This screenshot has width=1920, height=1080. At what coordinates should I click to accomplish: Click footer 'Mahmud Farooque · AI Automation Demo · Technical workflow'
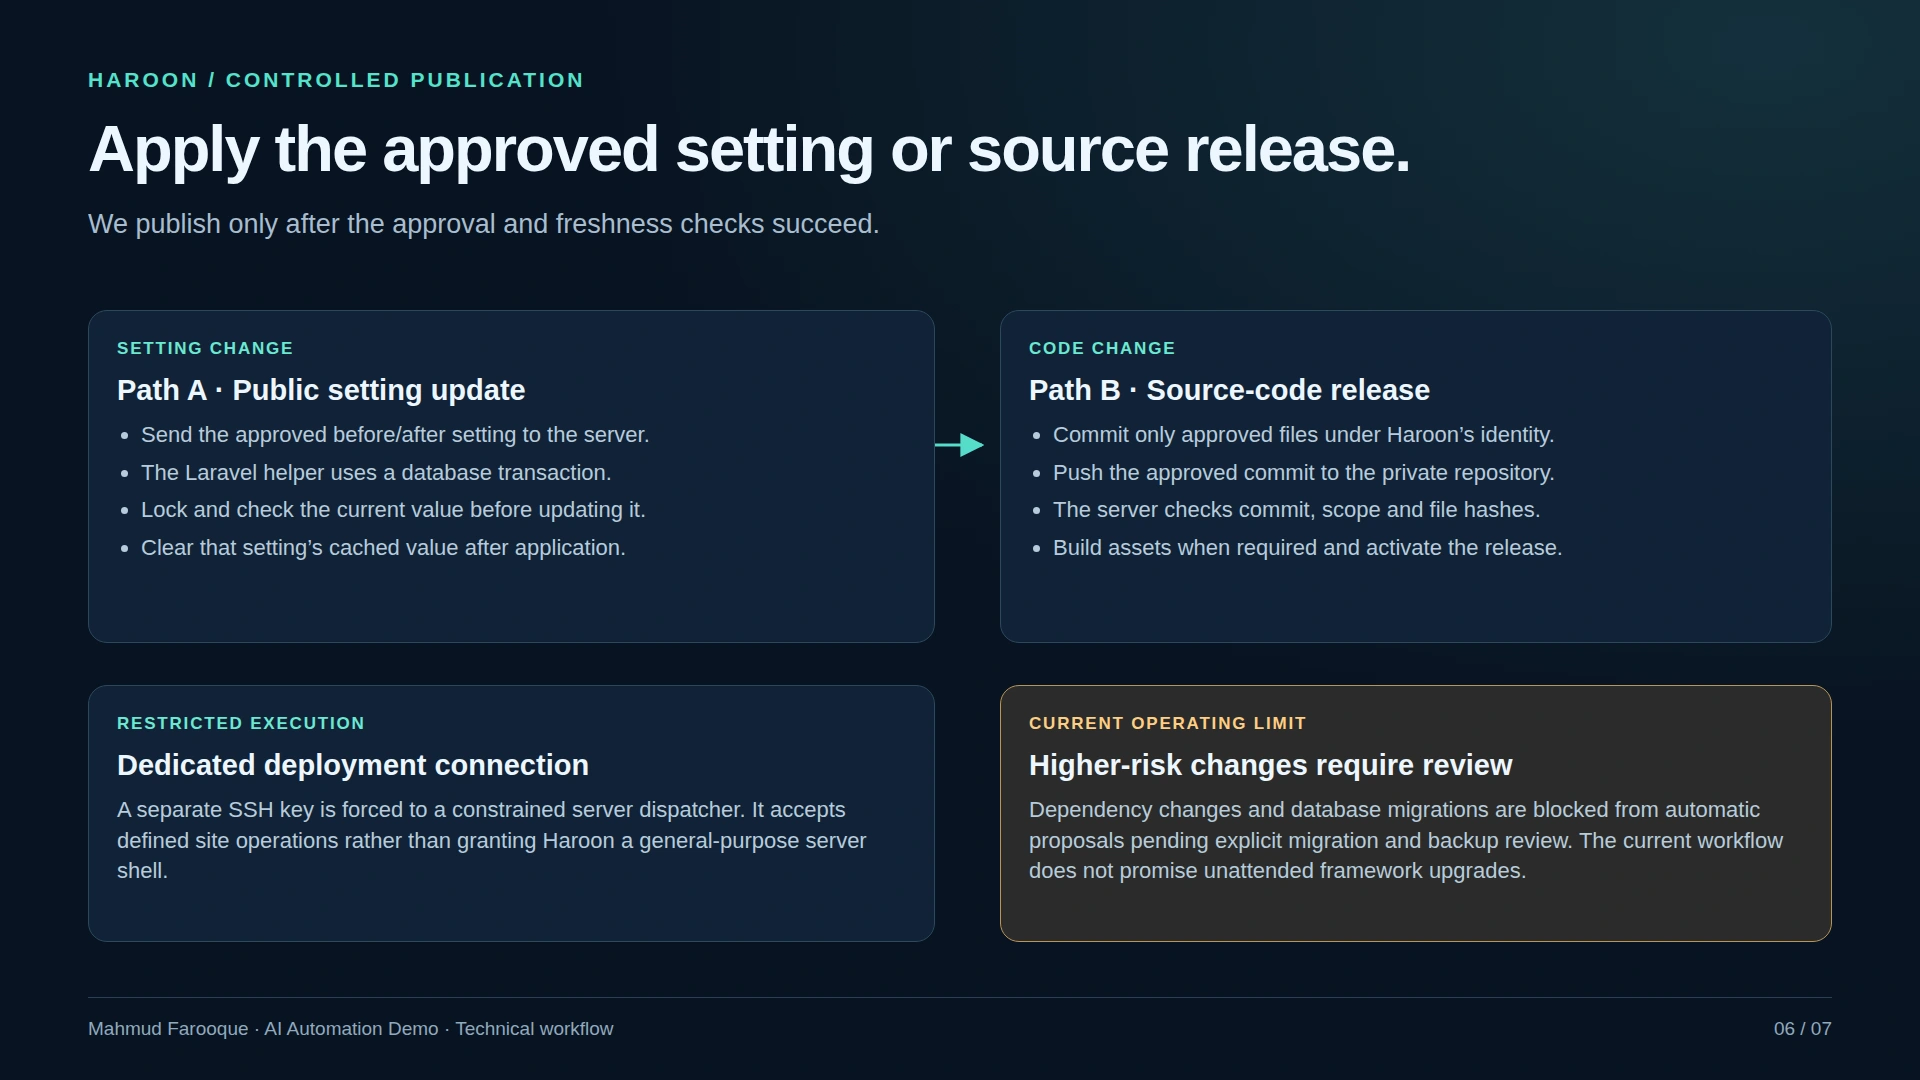tap(351, 1029)
